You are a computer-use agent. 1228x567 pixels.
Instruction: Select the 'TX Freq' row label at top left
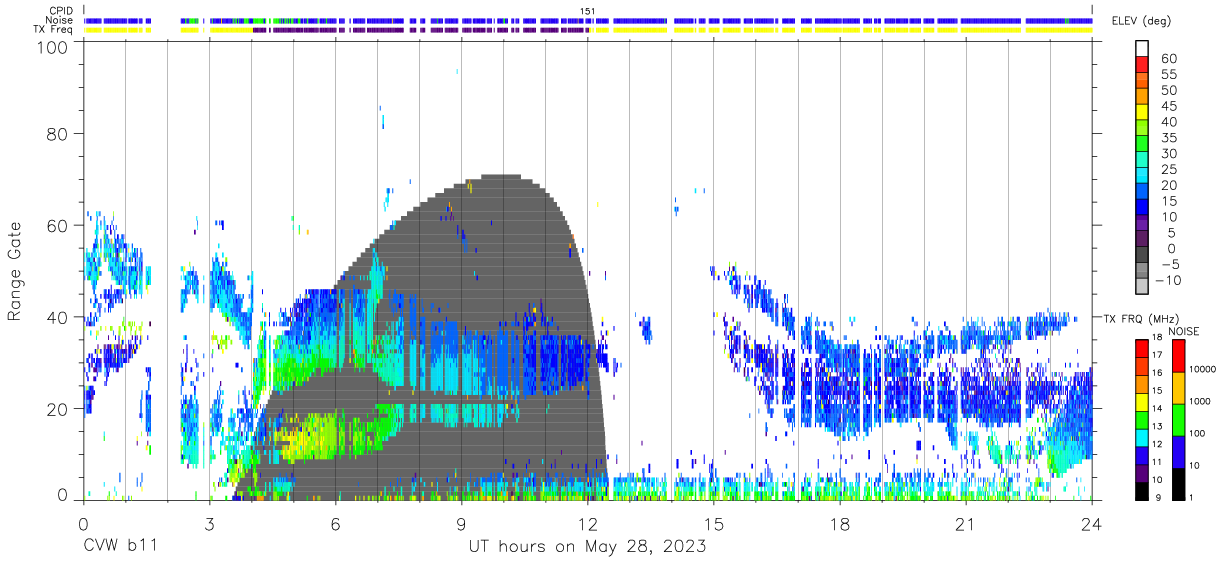coord(53,30)
